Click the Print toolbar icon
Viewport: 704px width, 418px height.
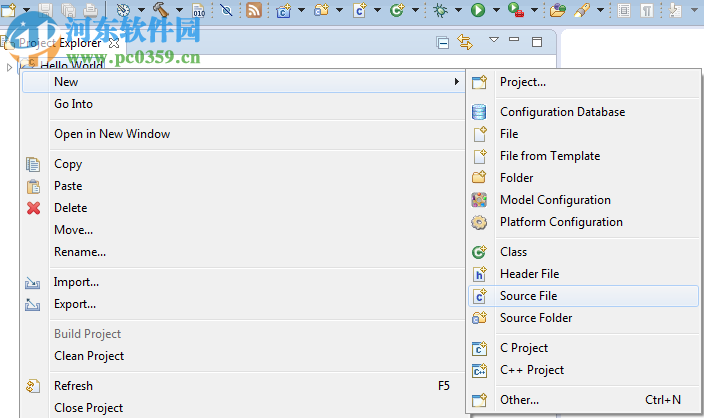(x=90, y=9)
